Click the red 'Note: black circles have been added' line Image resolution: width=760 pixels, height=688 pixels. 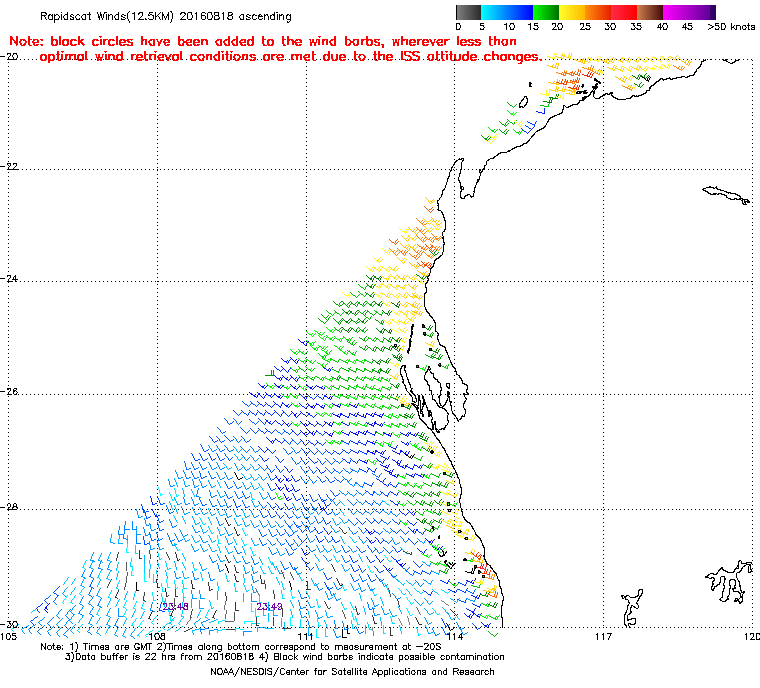[x=263, y=41]
